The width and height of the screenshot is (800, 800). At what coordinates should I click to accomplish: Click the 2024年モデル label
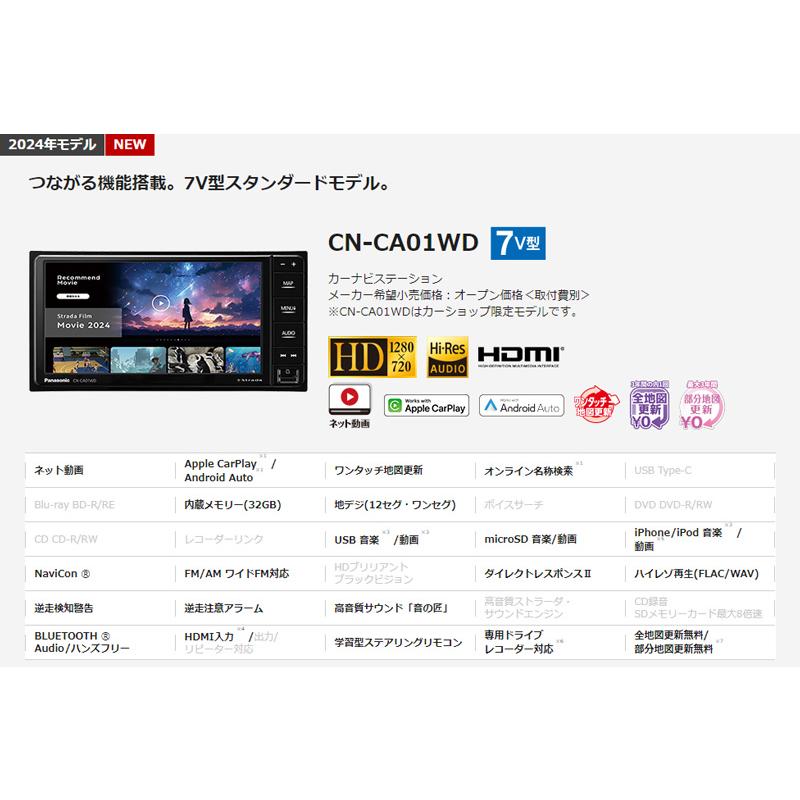pos(53,143)
